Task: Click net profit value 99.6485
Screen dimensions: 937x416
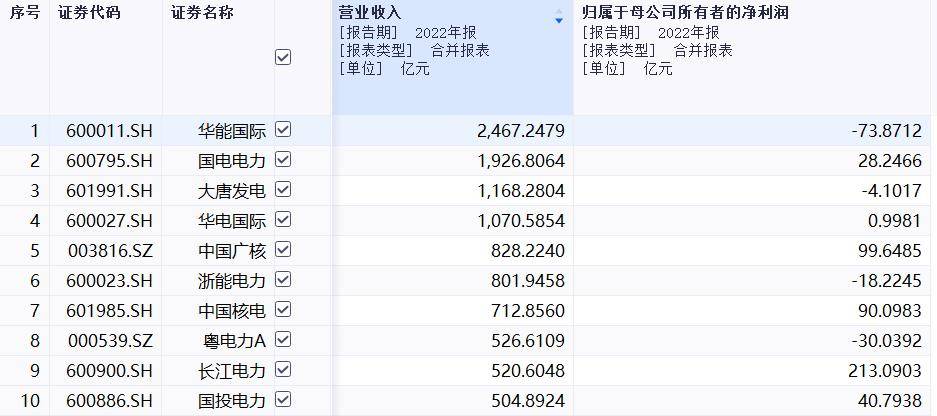Action: (890, 250)
